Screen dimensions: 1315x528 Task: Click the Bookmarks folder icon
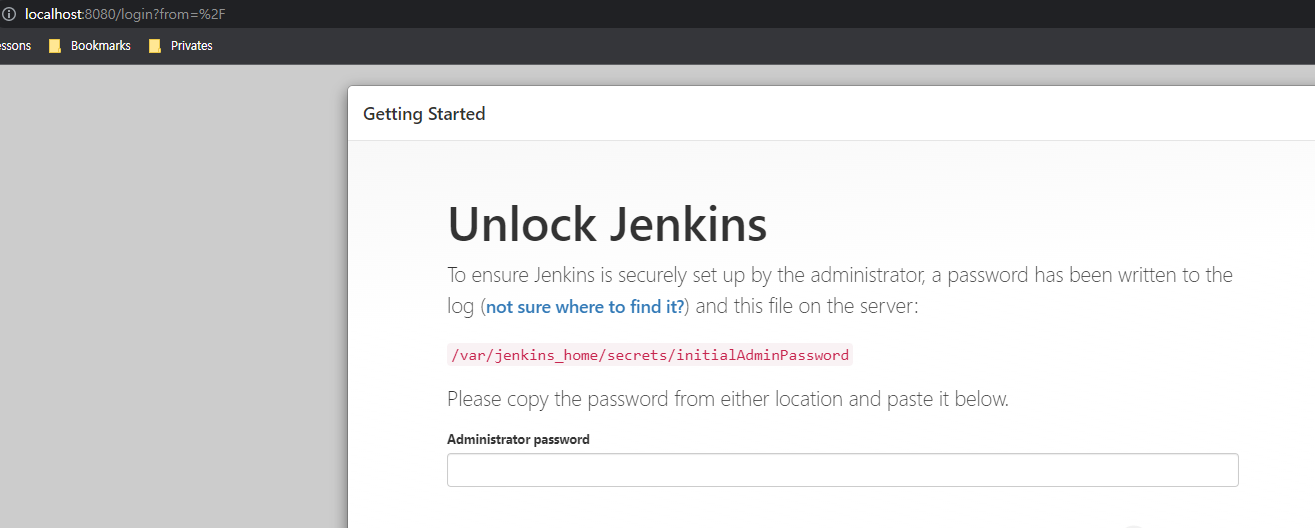coord(55,46)
